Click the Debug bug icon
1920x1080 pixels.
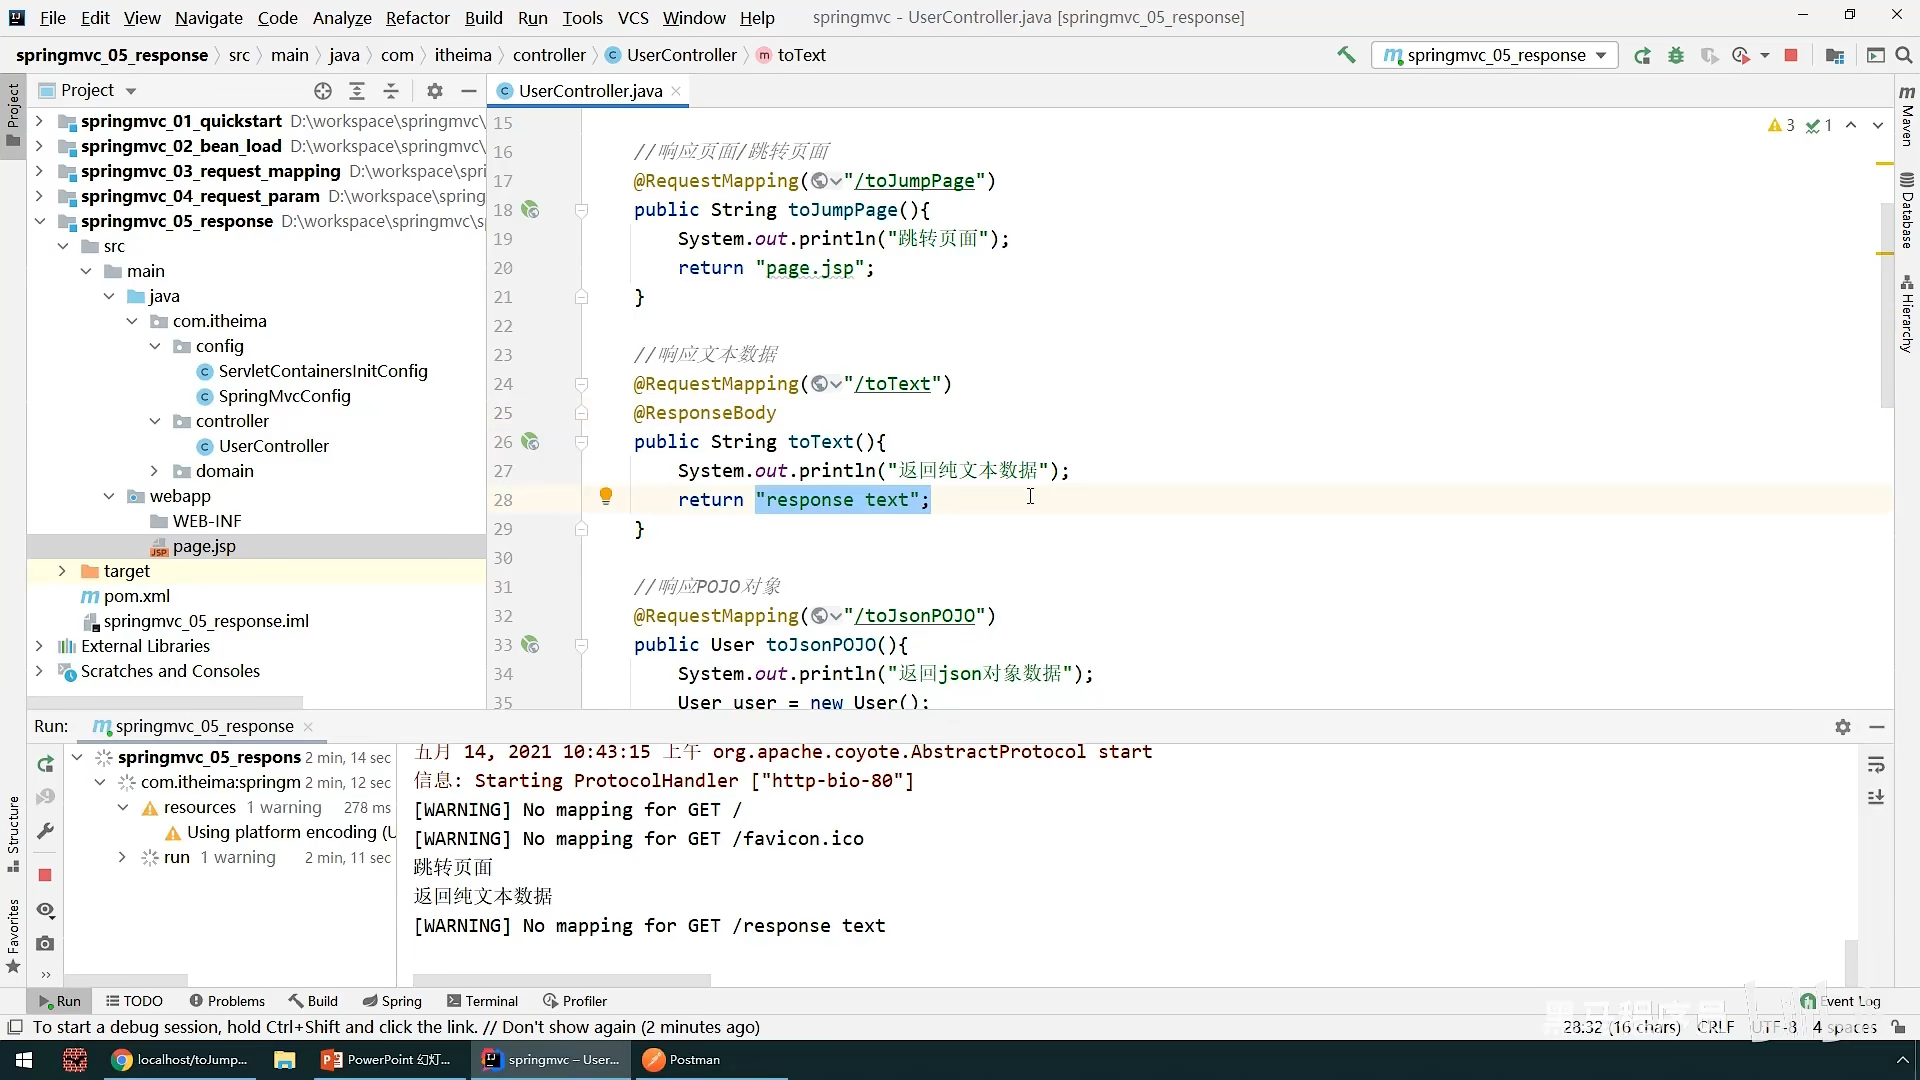click(x=1676, y=55)
